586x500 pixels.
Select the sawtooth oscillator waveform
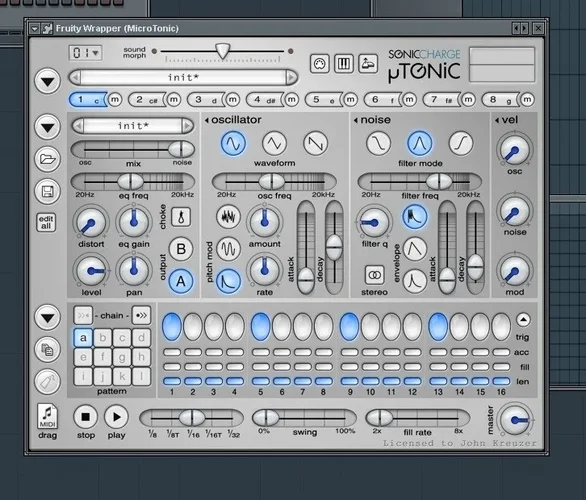315,143
